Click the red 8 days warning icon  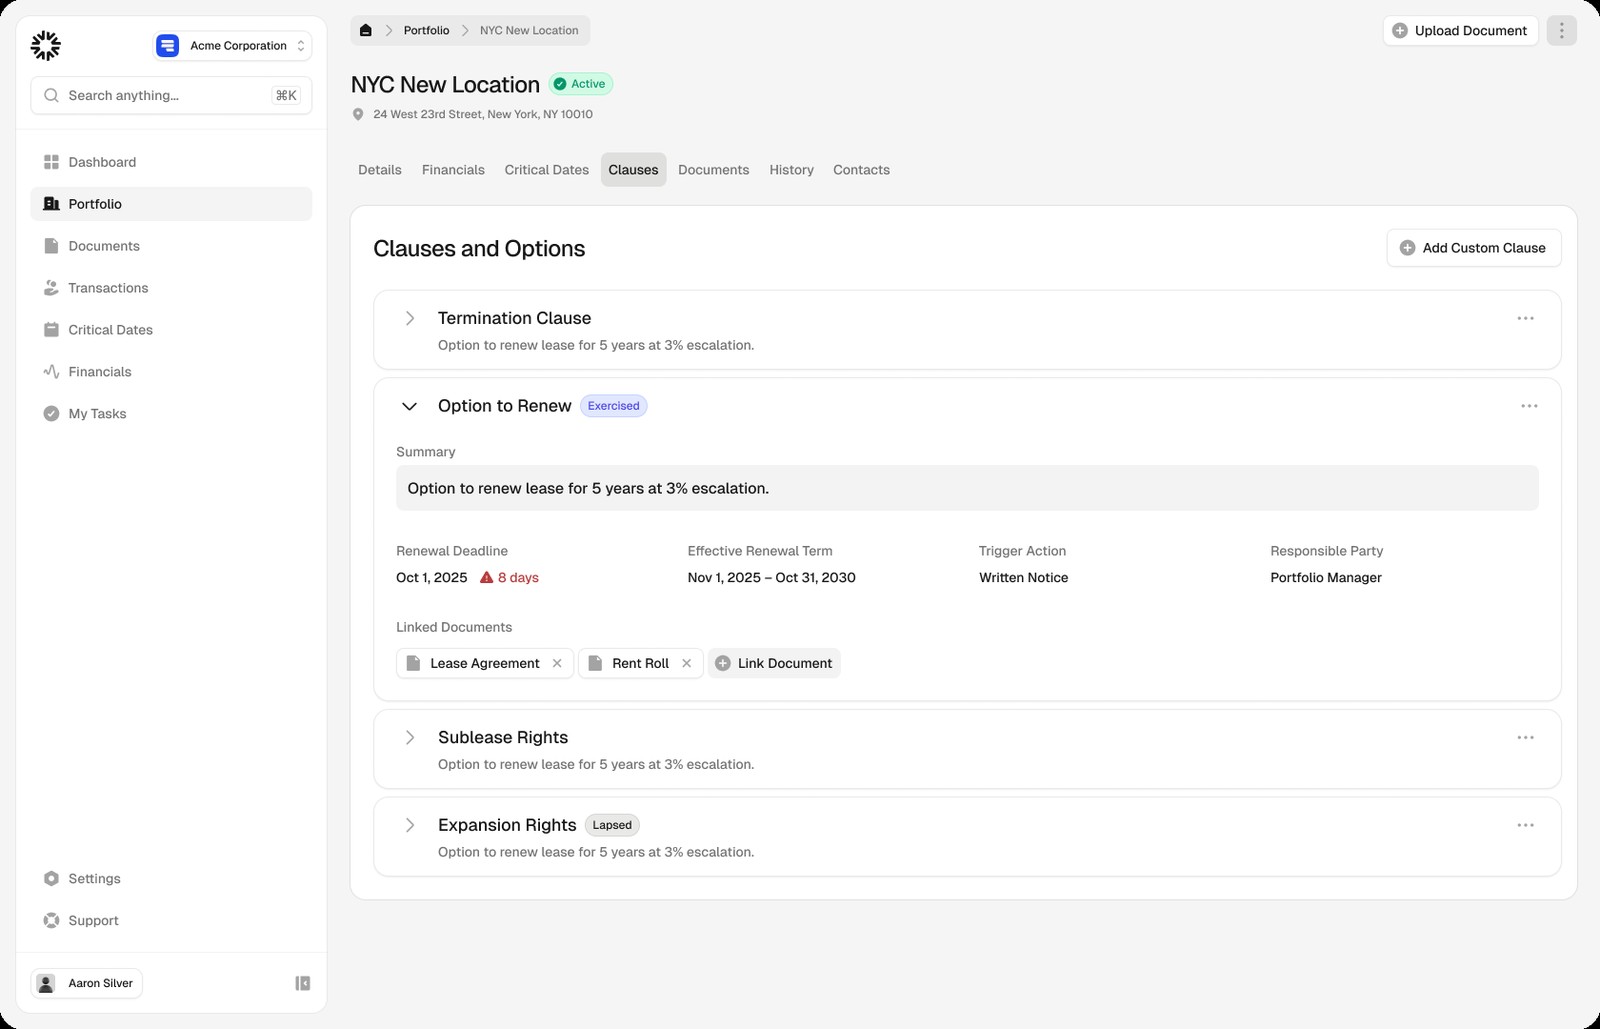487,578
